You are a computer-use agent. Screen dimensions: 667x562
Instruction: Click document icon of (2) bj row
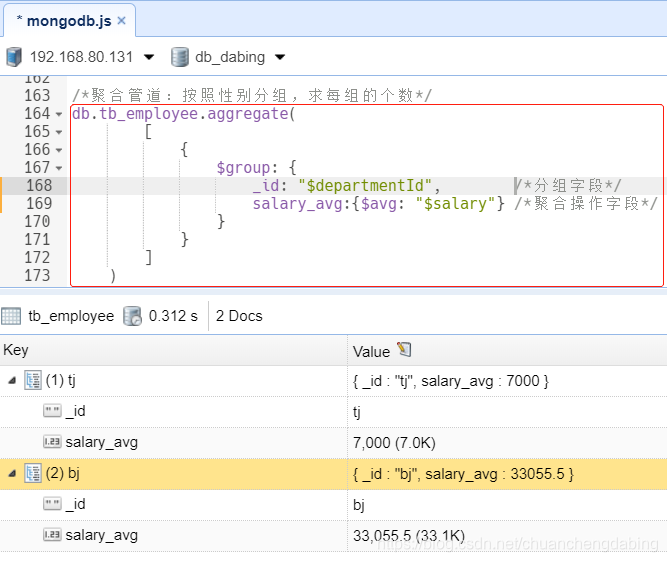click(x=33, y=473)
